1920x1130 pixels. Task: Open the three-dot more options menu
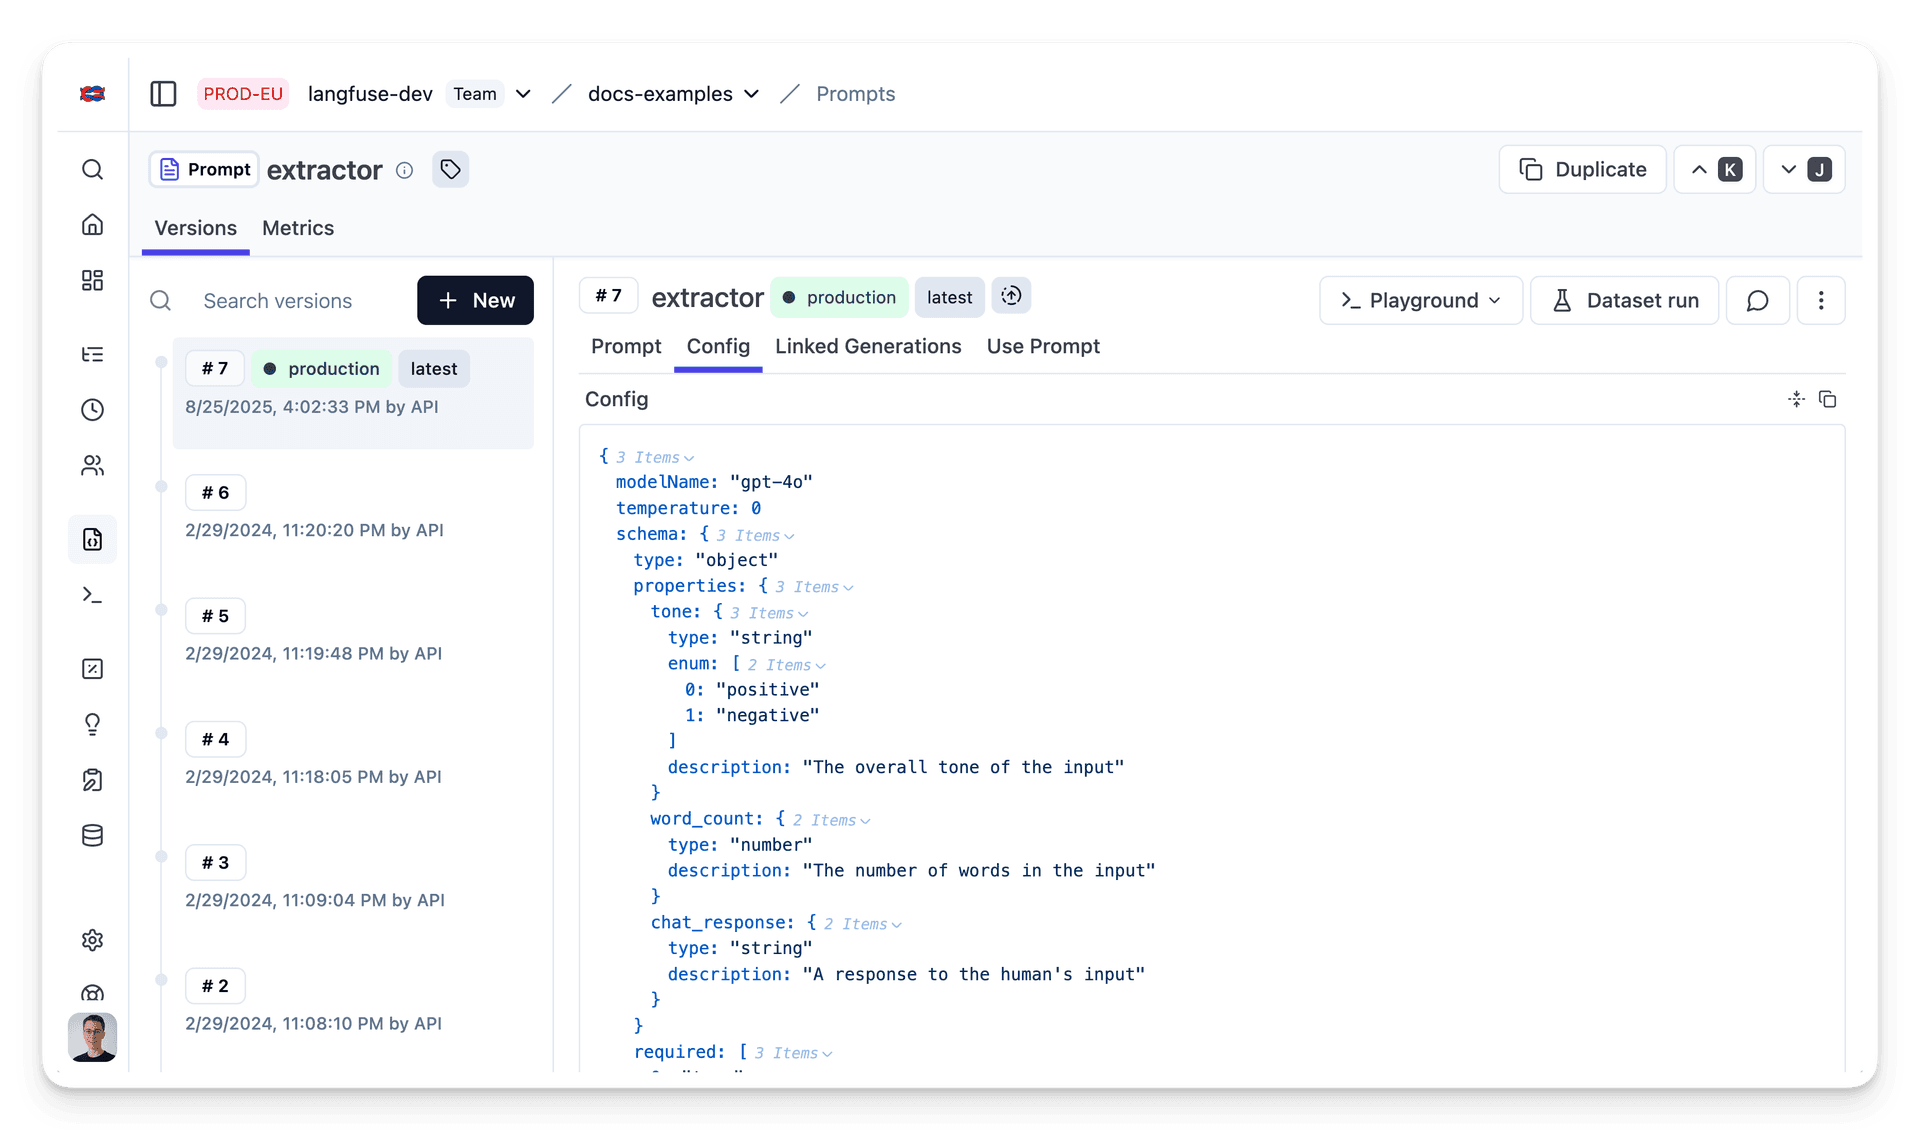(1821, 300)
